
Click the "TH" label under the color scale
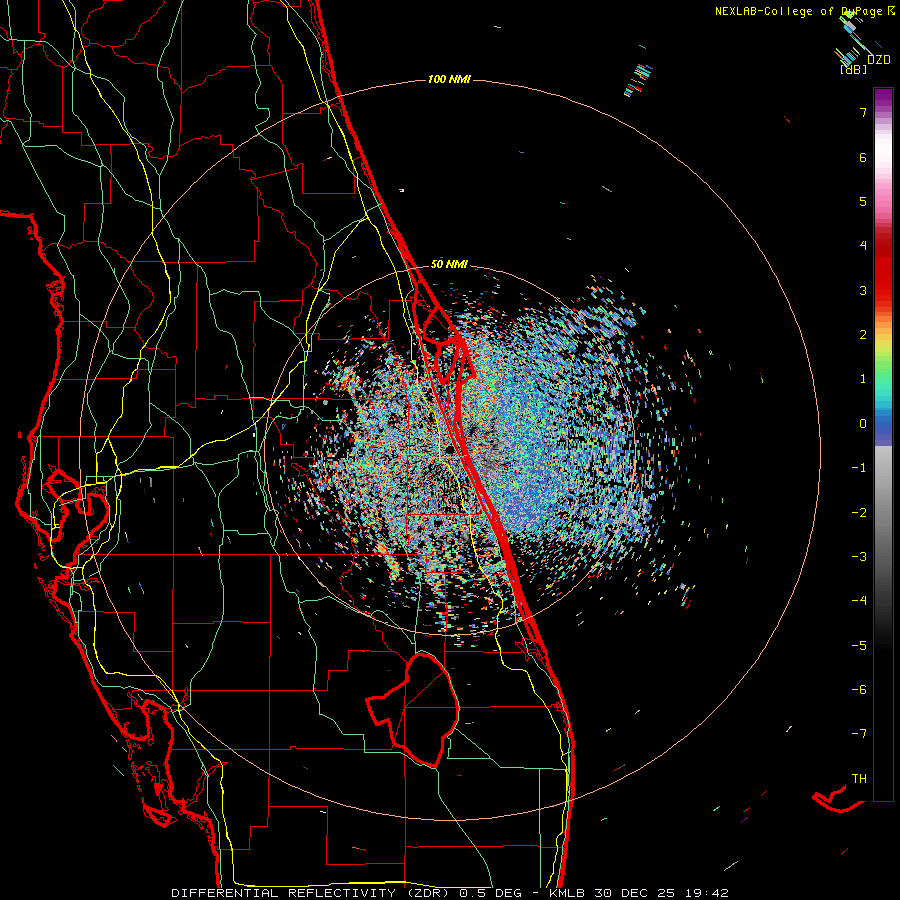(x=859, y=779)
